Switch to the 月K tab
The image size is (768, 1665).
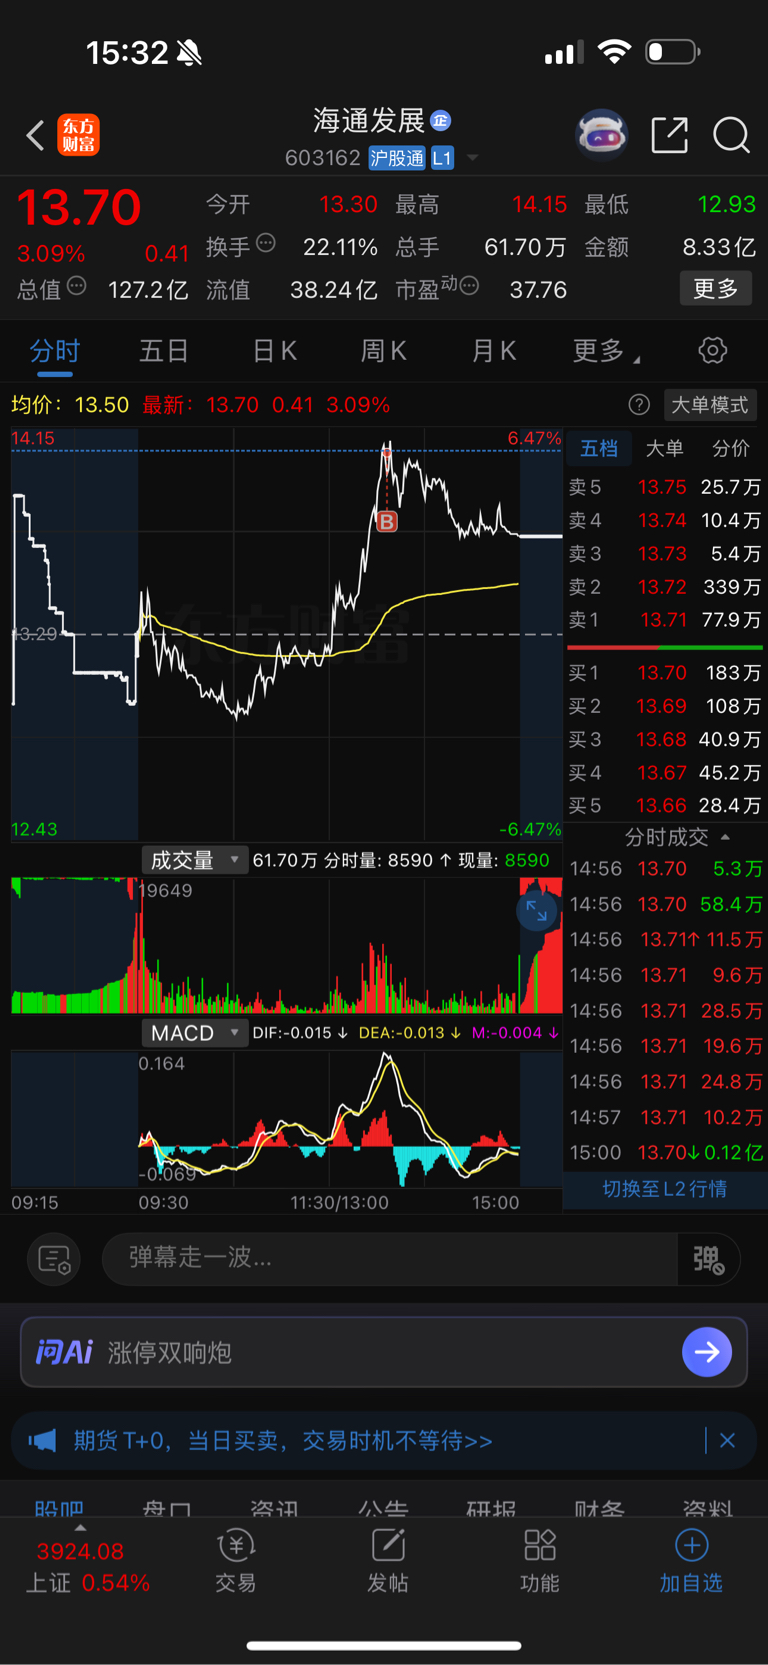[x=494, y=351]
